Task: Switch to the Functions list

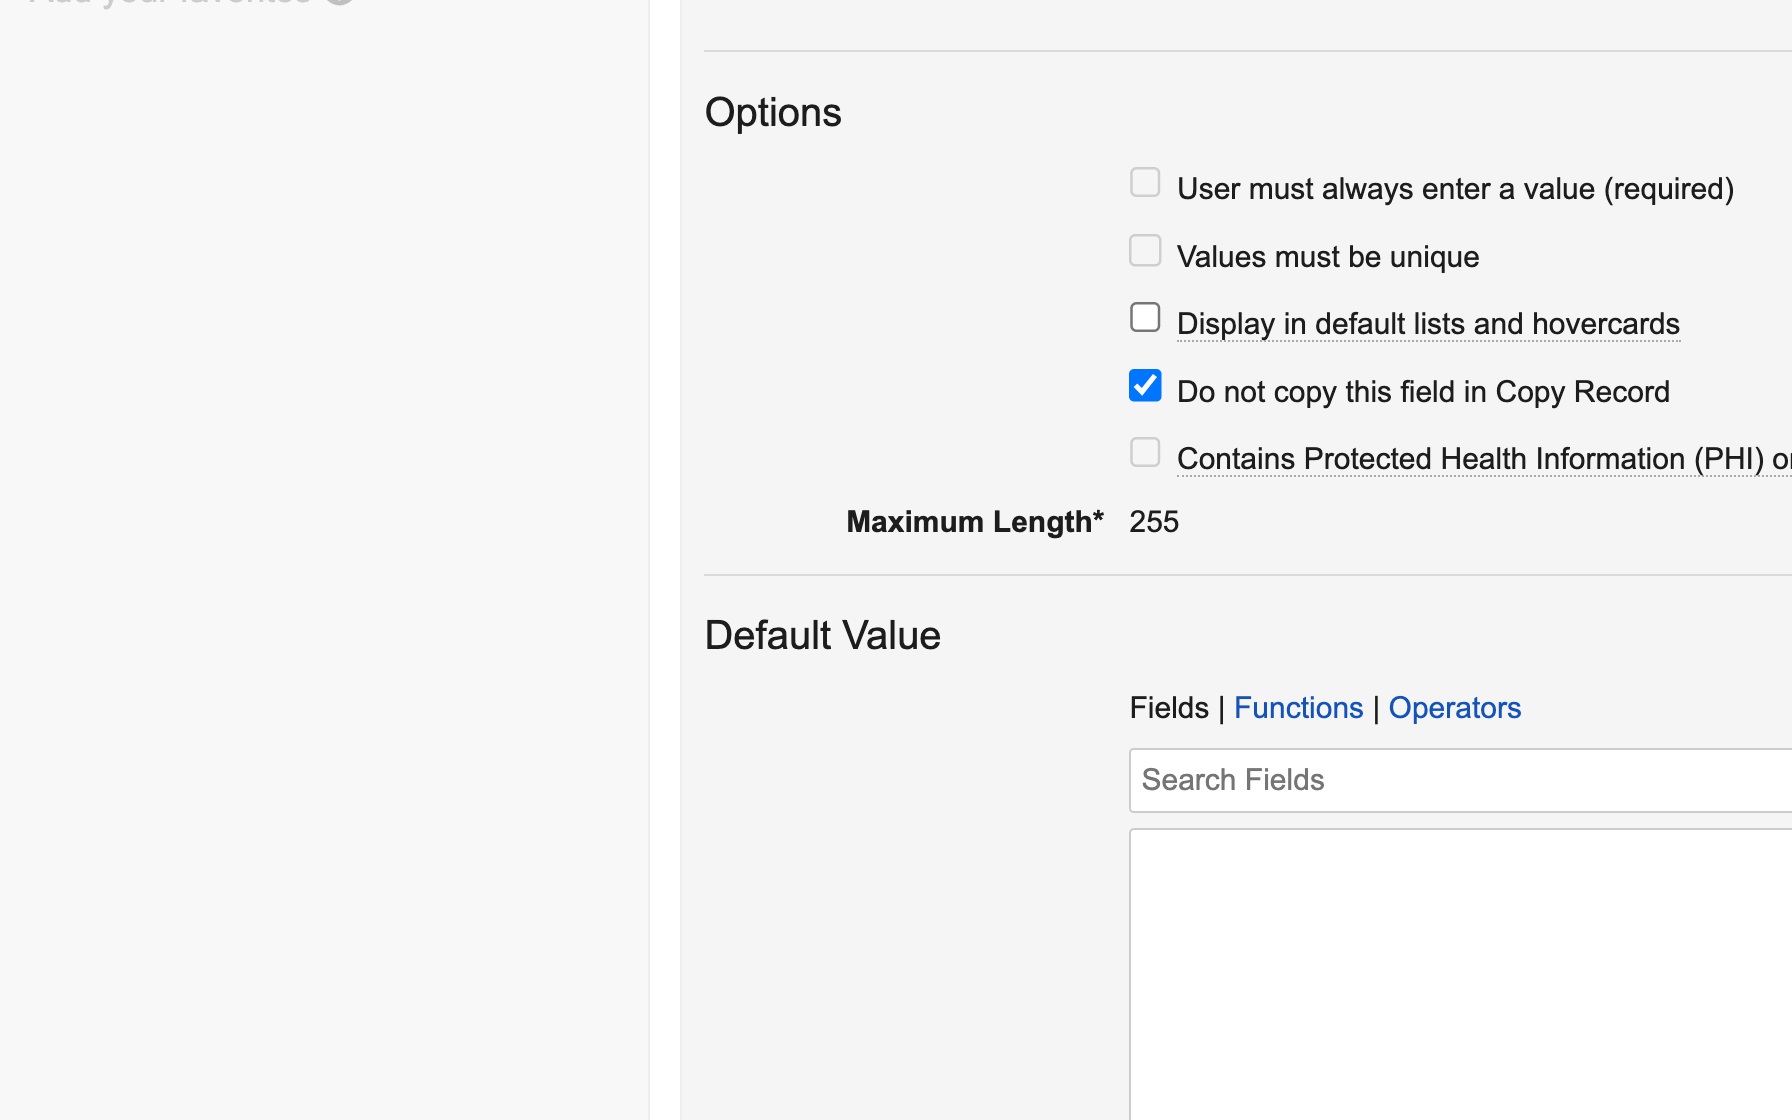Action: point(1298,708)
